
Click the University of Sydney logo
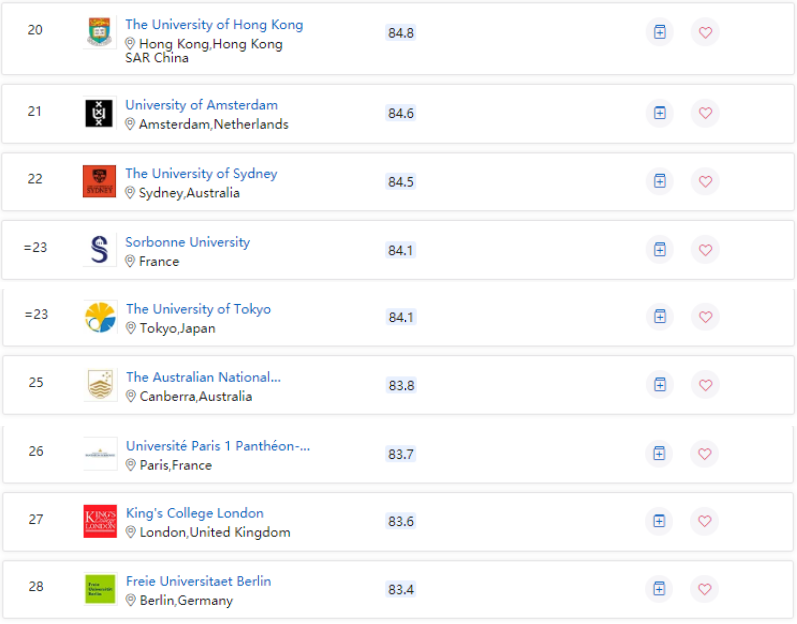99,182
